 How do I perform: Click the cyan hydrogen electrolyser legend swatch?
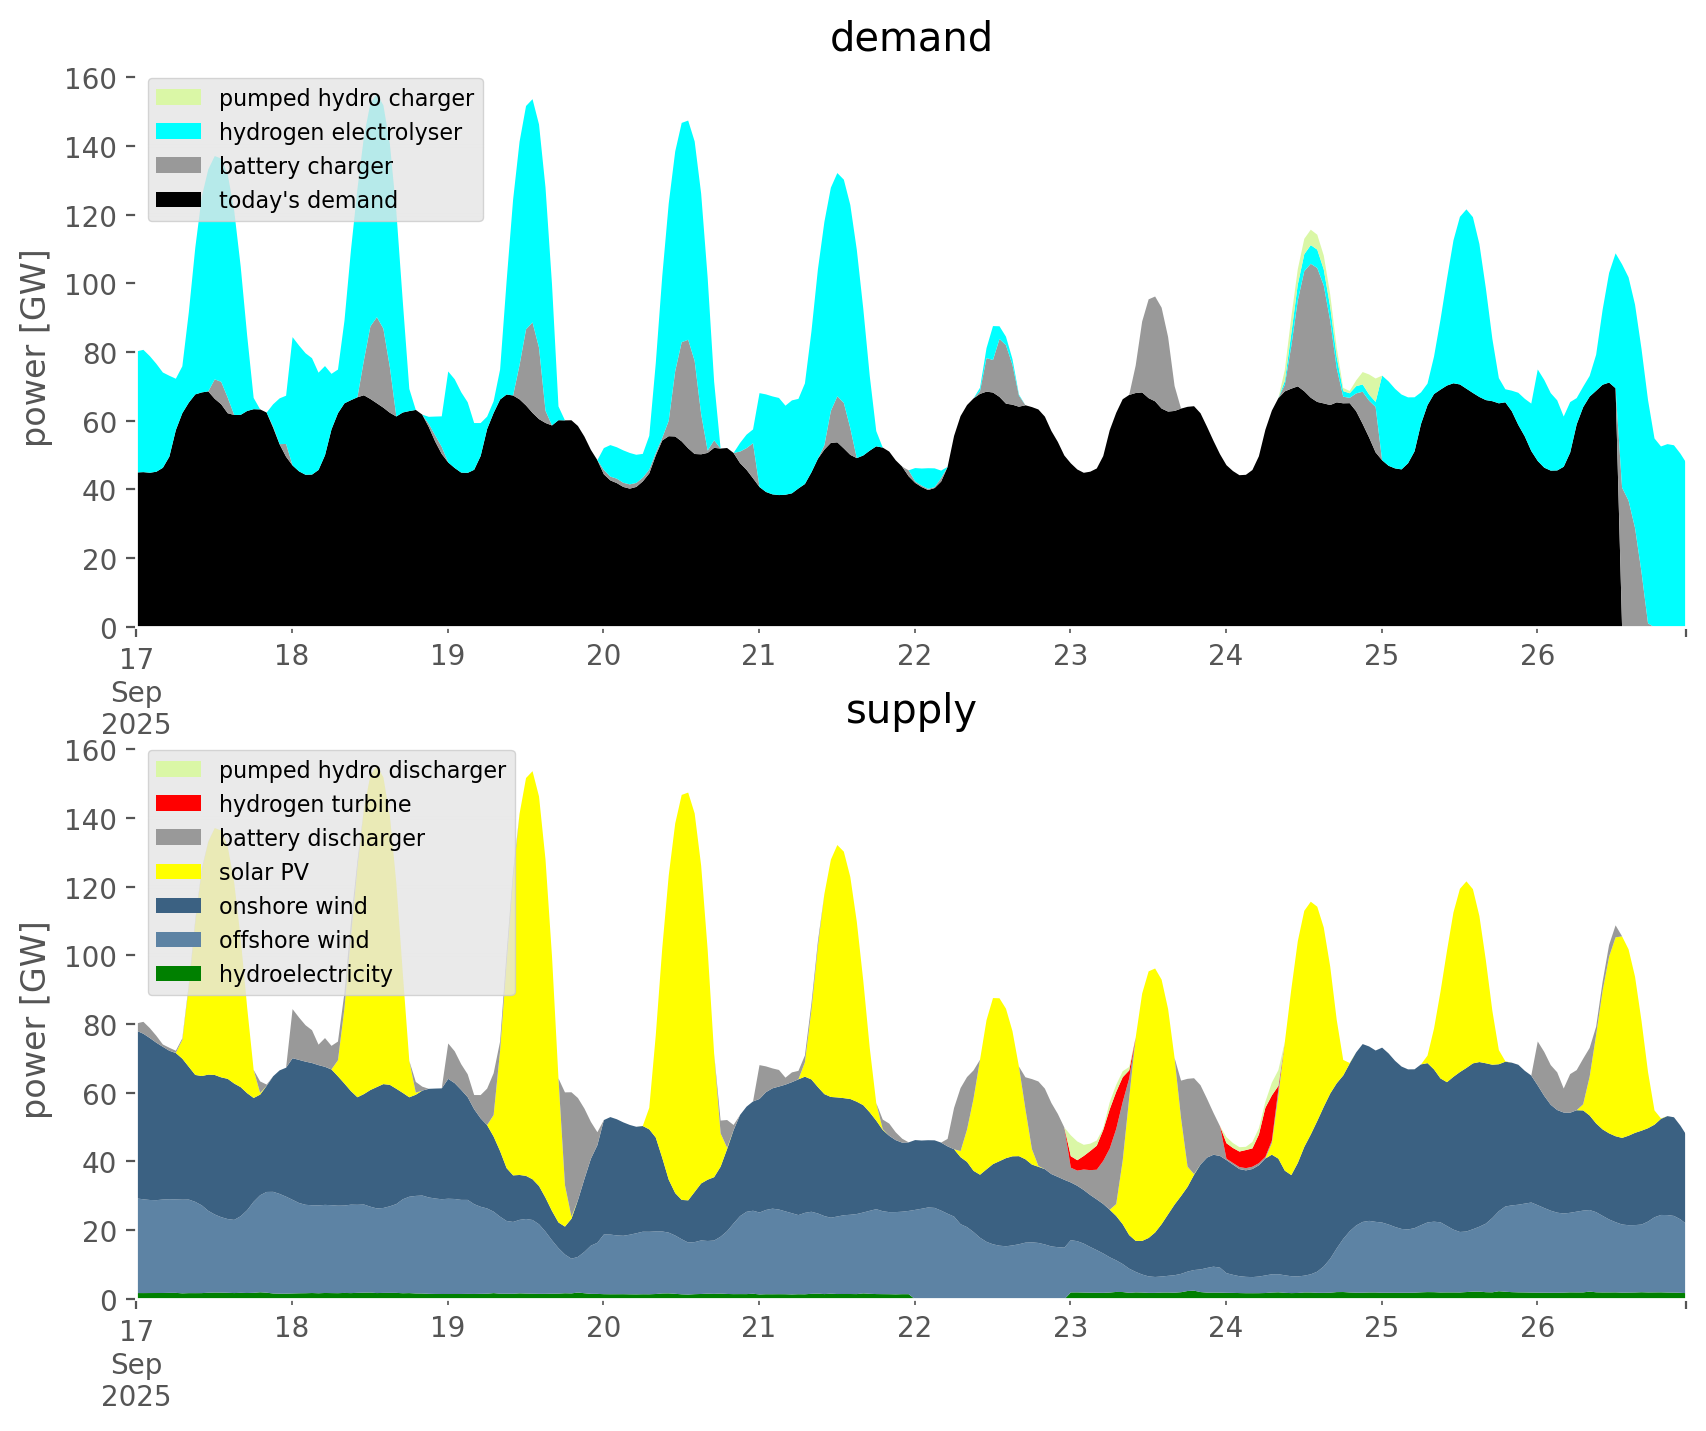click(x=179, y=132)
